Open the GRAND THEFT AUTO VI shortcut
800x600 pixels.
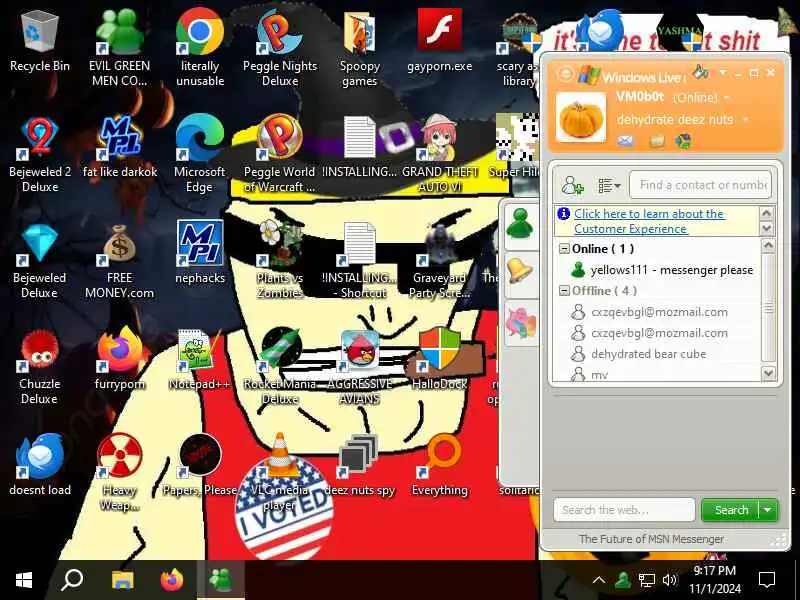[440, 155]
